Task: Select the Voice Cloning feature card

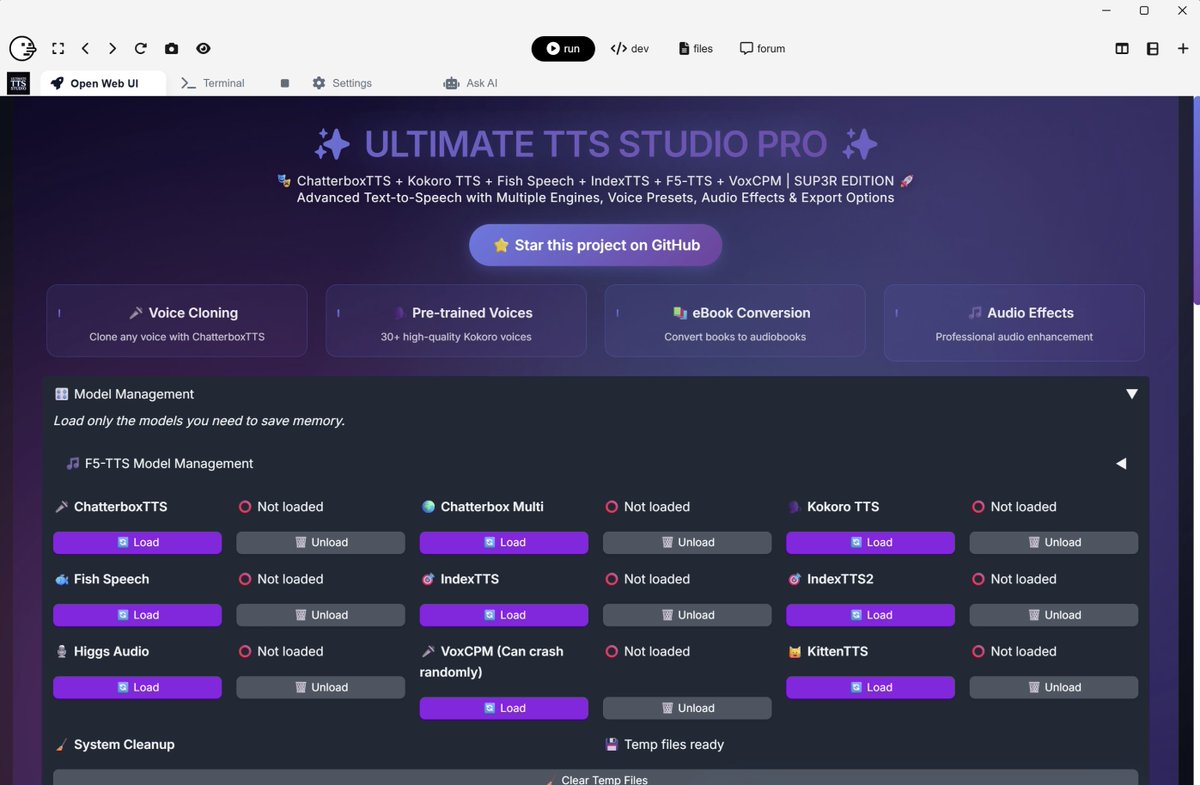Action: click(x=177, y=321)
